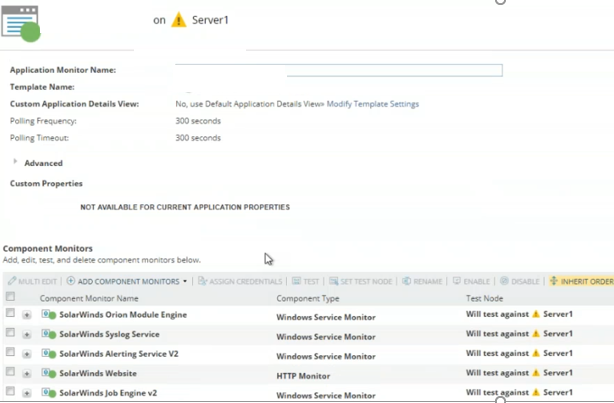The image size is (614, 403).
Task: Click status icon of SolarWinds Syslog Service
Action: pyautogui.click(x=49, y=334)
